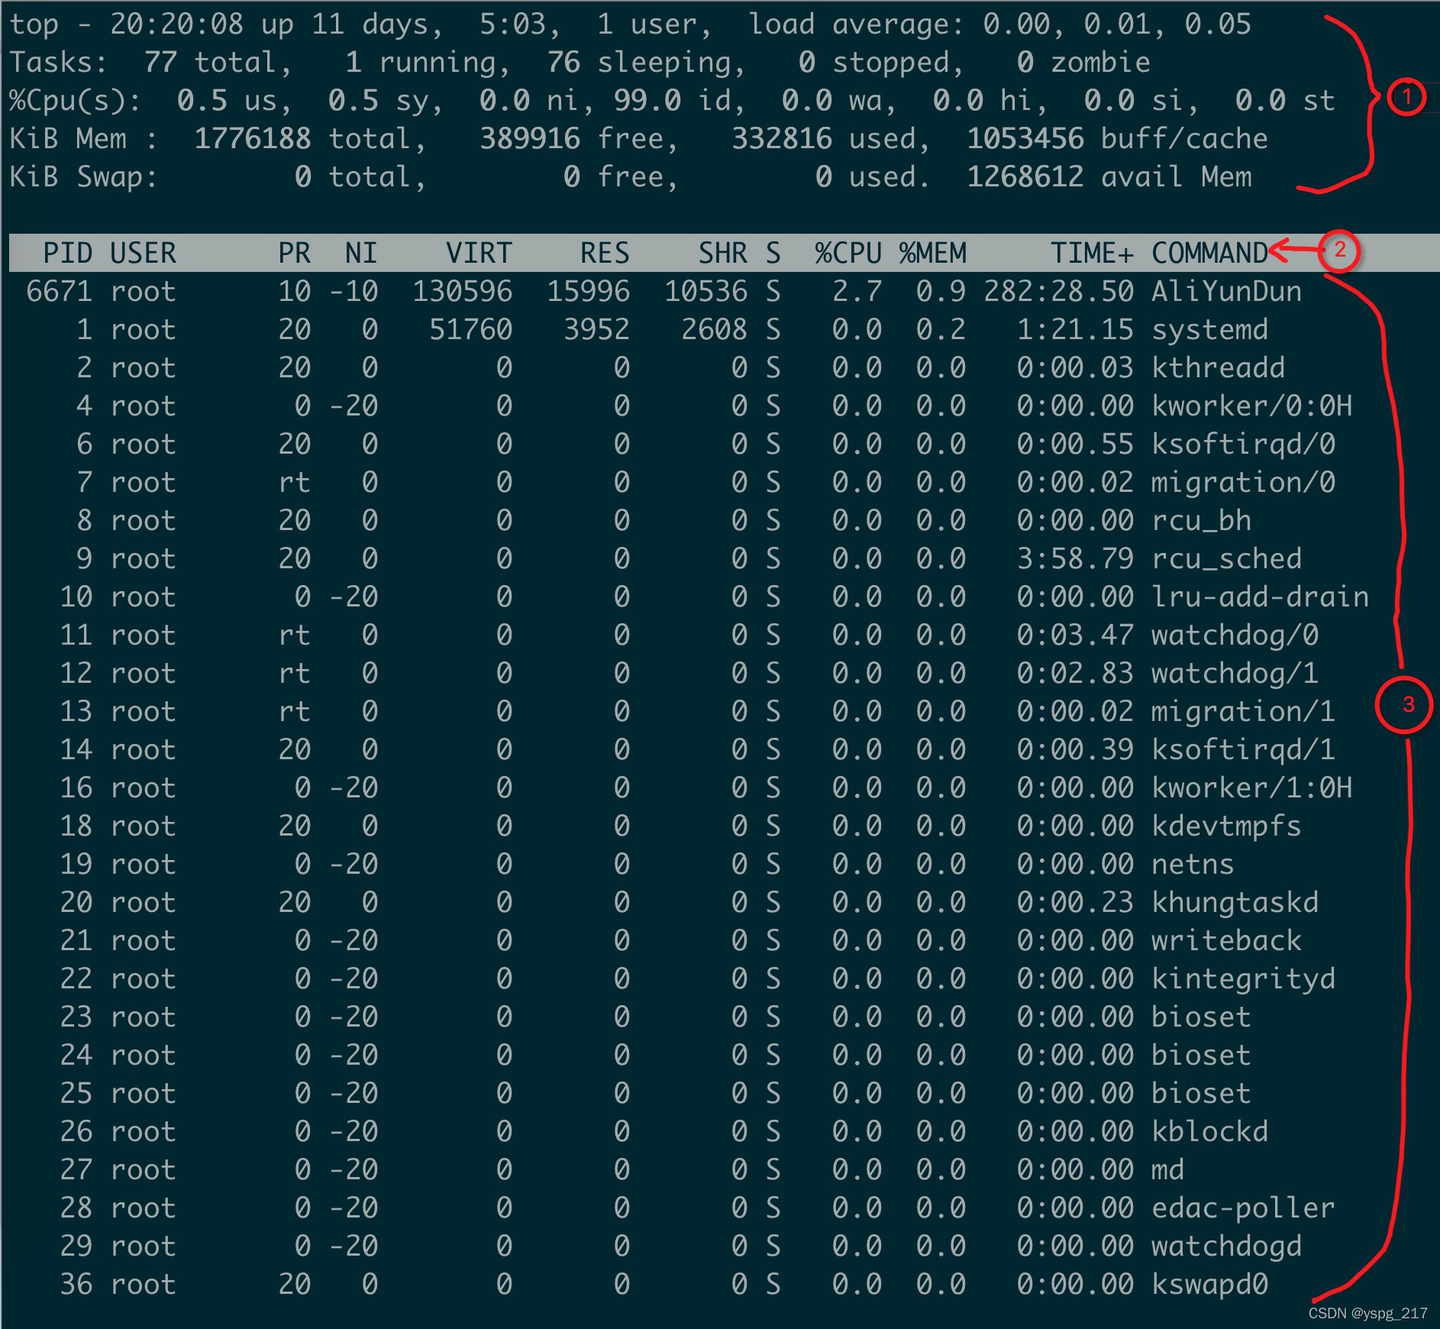
Task: Click the VIRT column header
Action: click(x=478, y=253)
